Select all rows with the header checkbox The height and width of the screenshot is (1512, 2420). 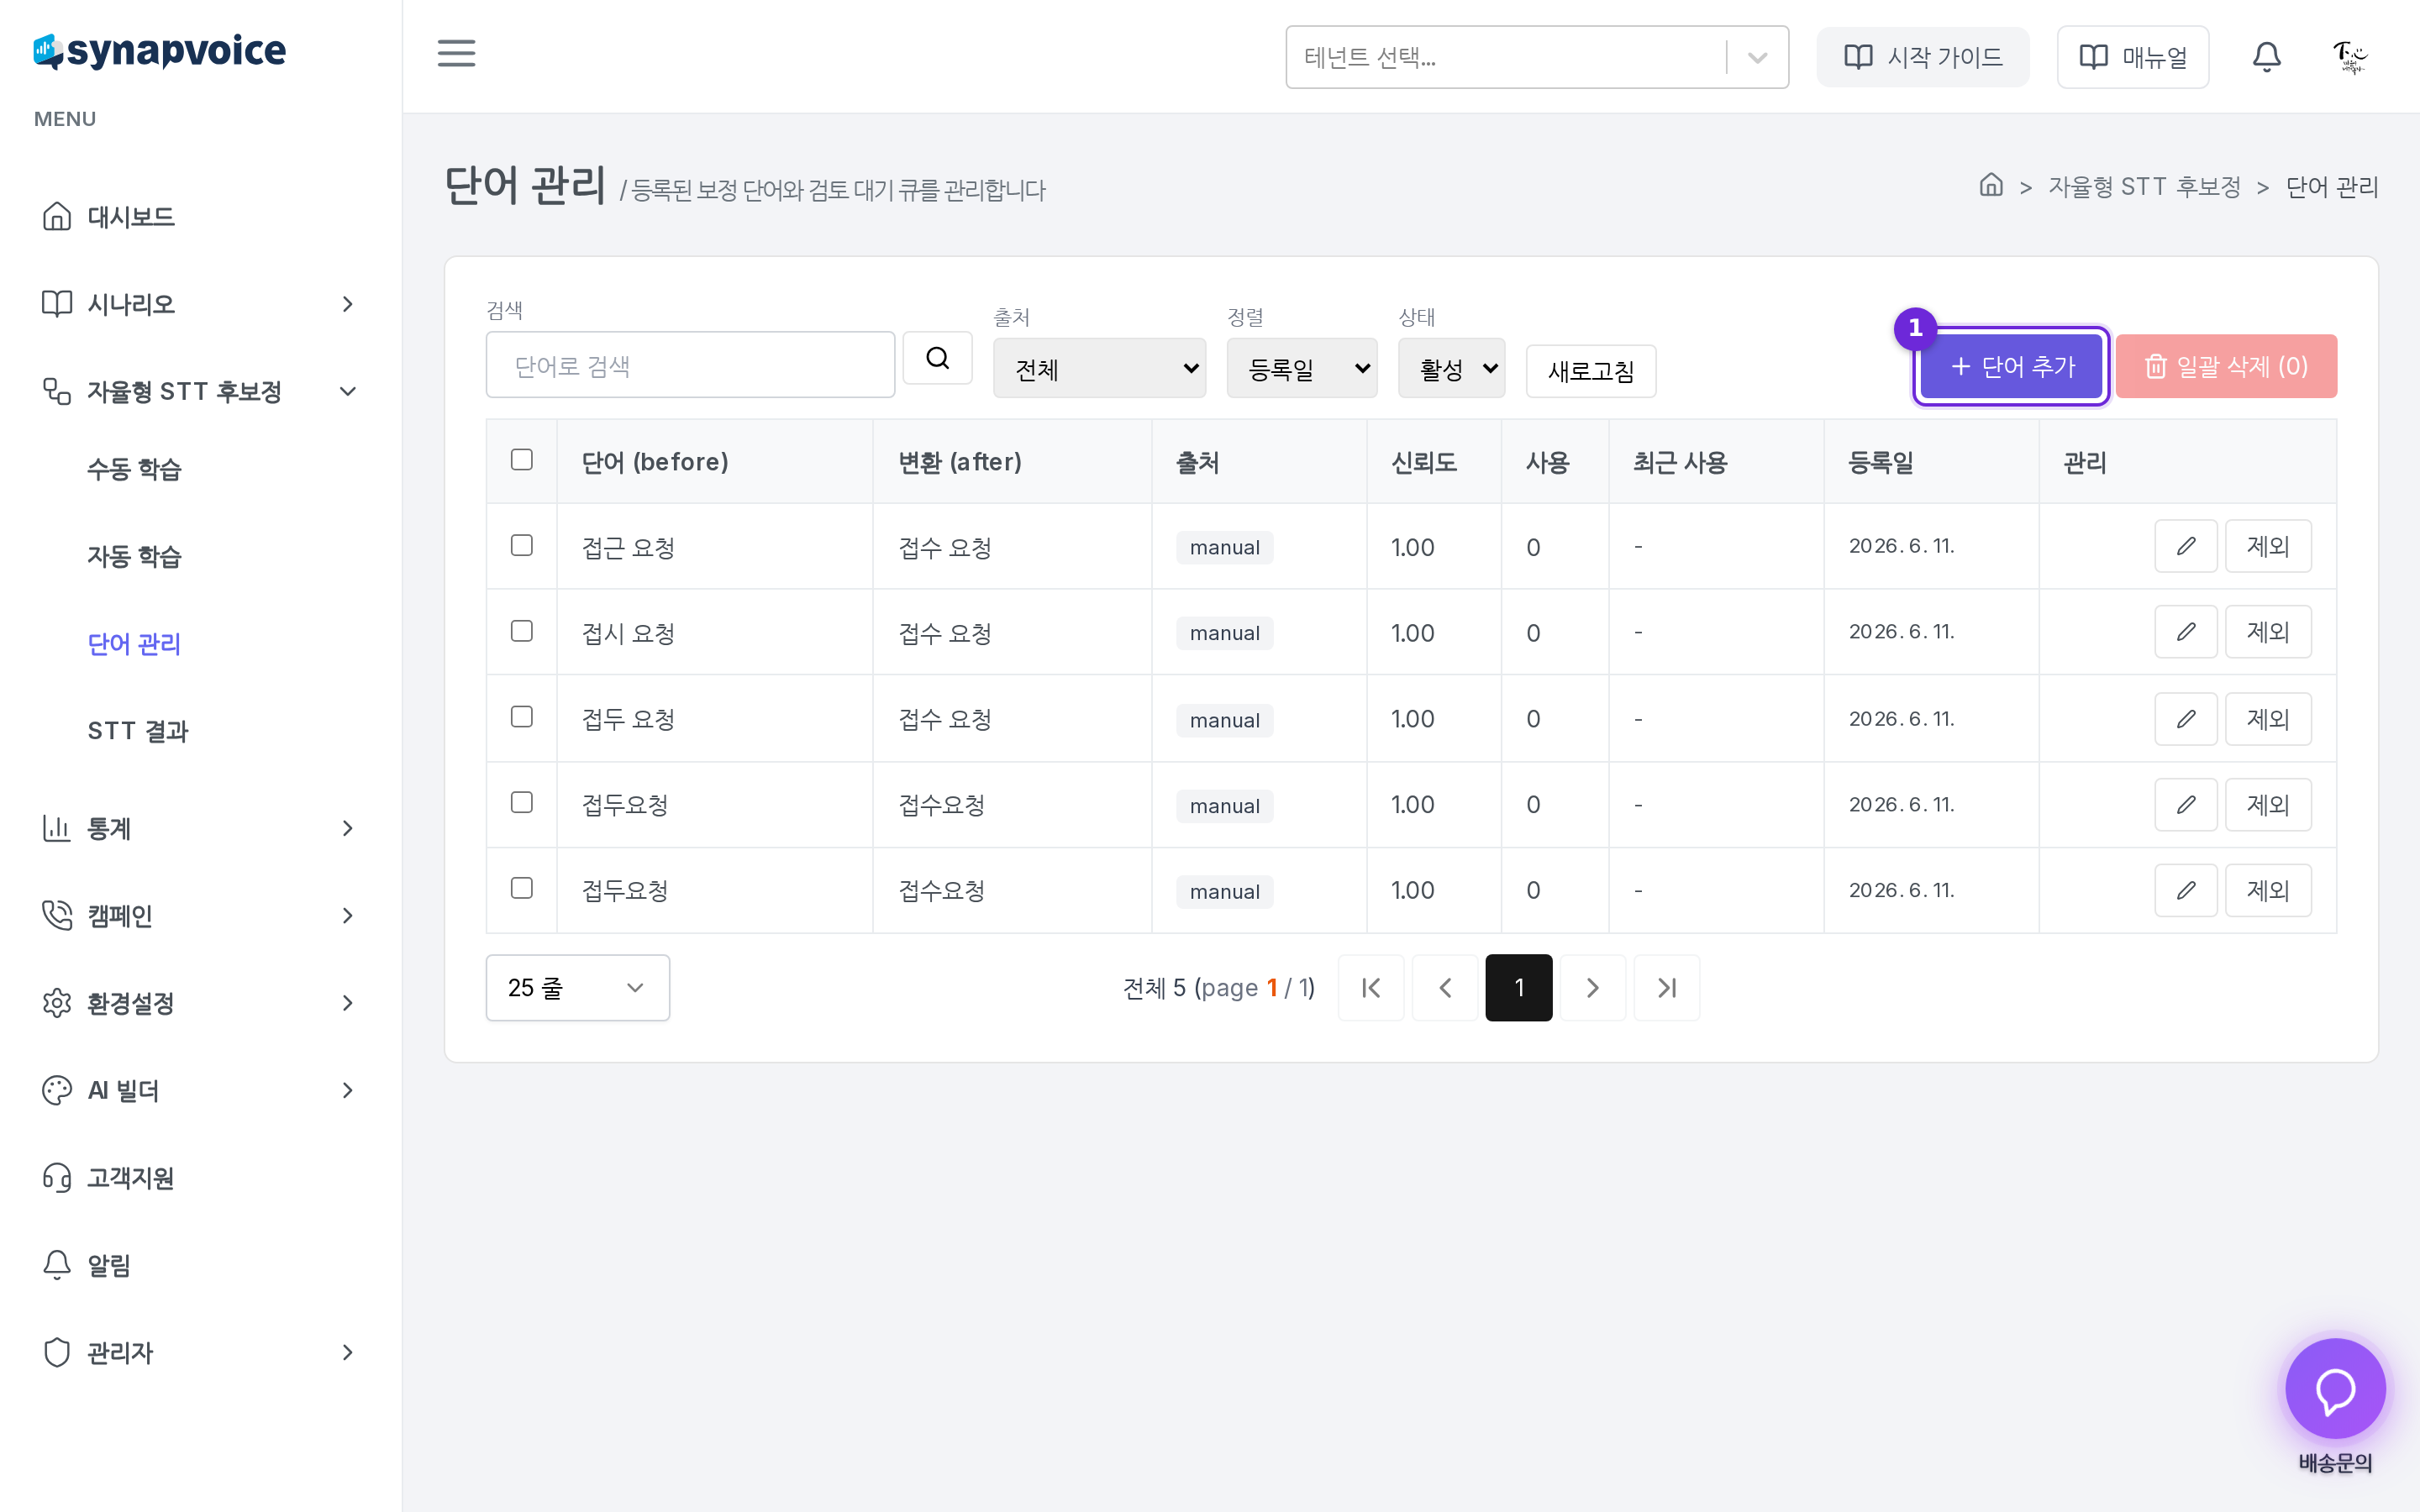click(x=522, y=460)
